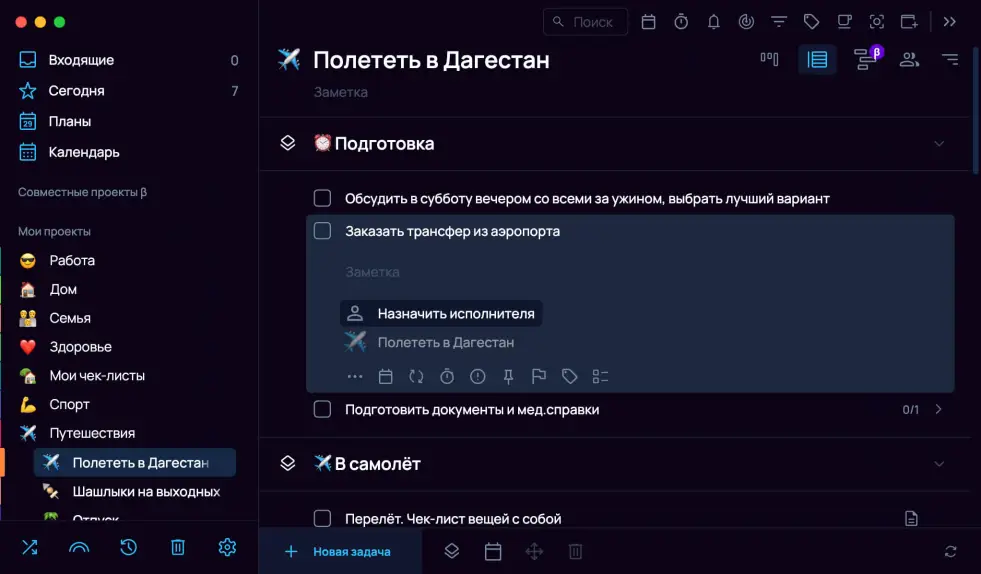Check off 'Заказать трансфер из аэропорта' task

click(x=322, y=231)
